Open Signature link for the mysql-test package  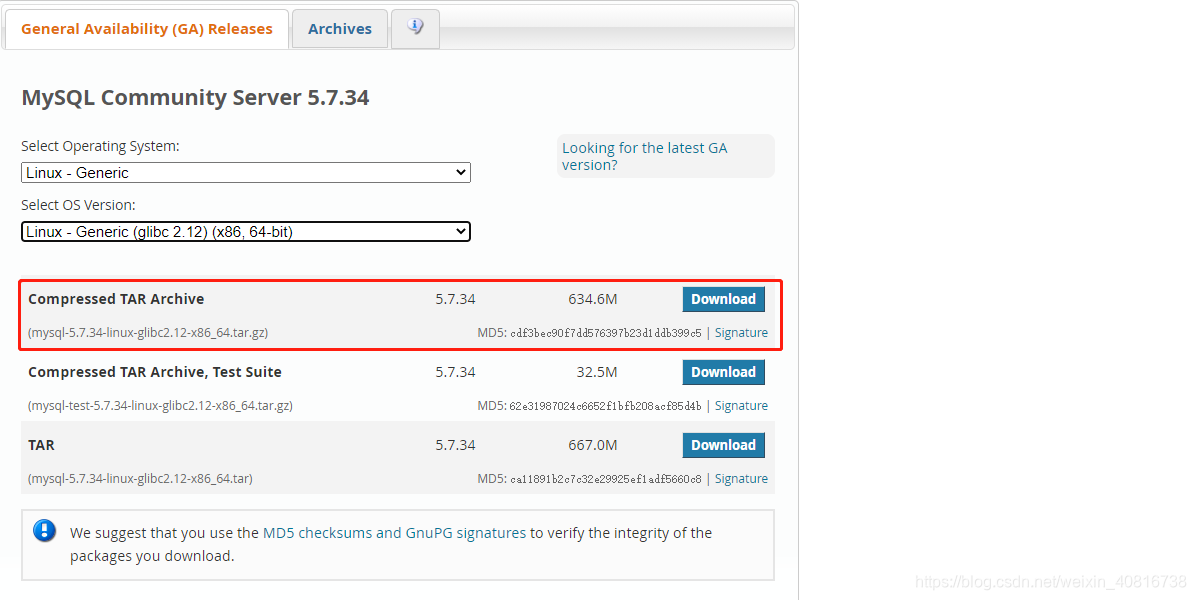(x=741, y=406)
